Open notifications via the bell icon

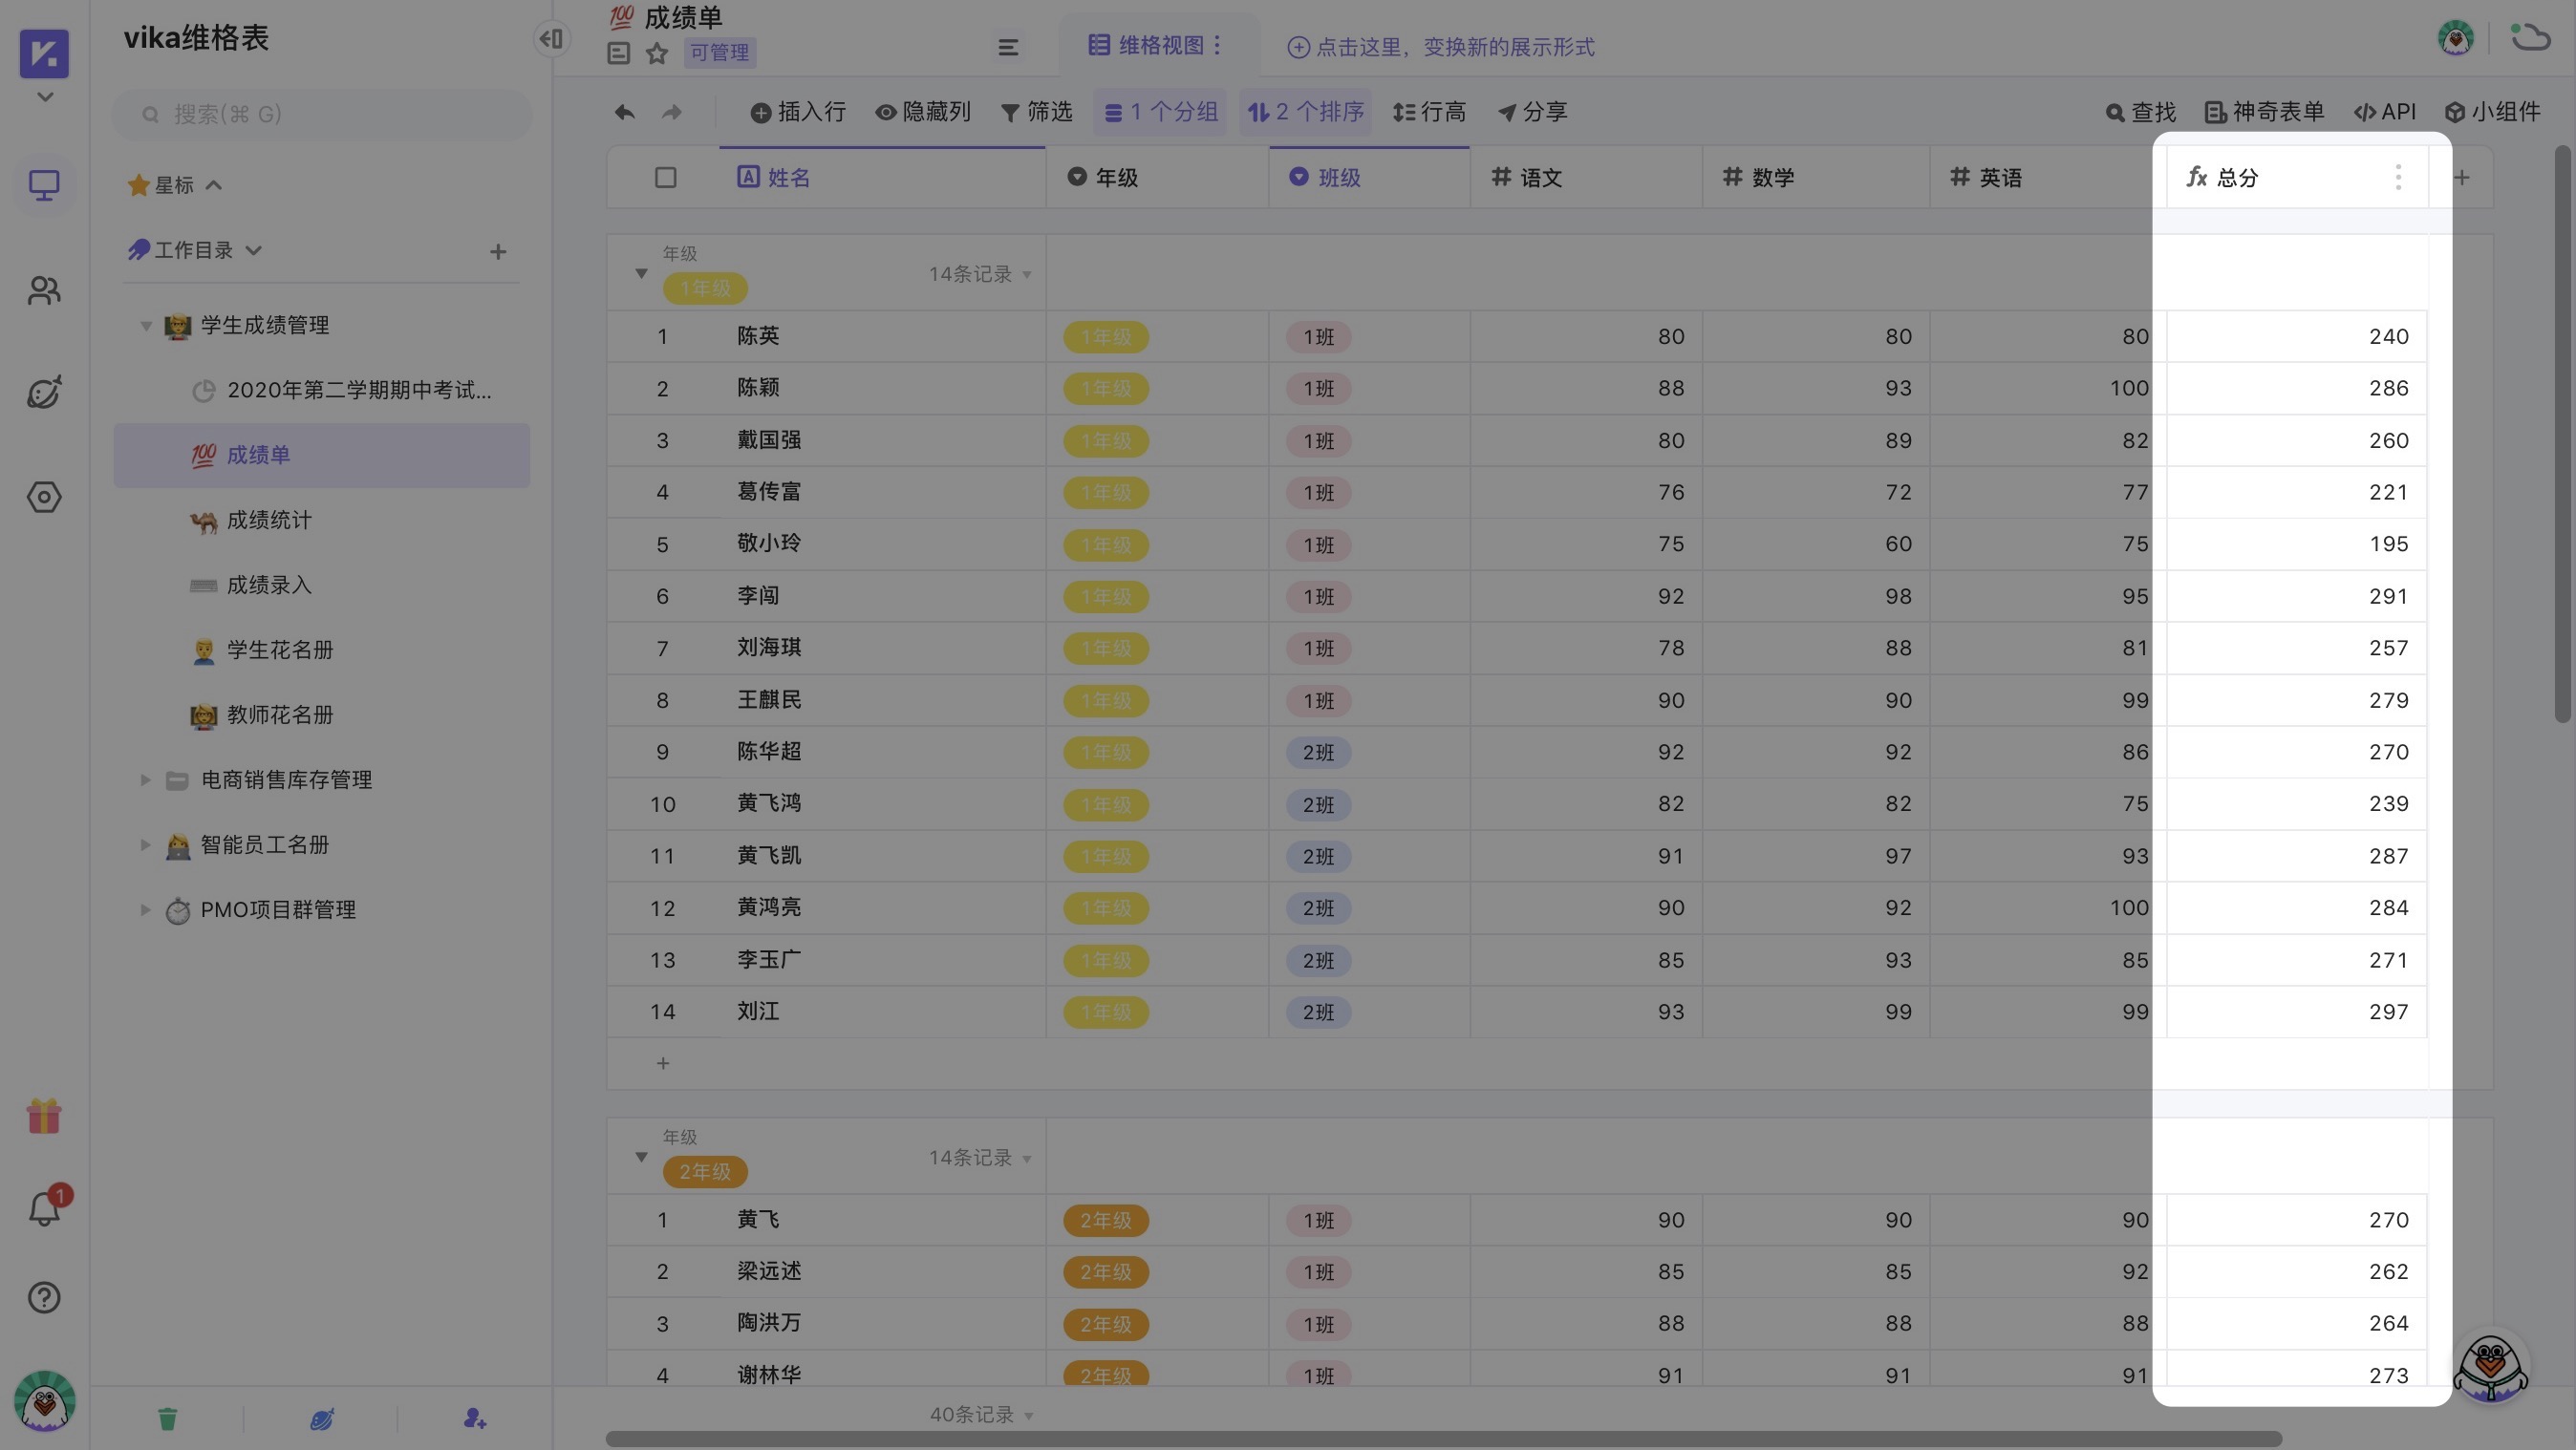tap(44, 1208)
